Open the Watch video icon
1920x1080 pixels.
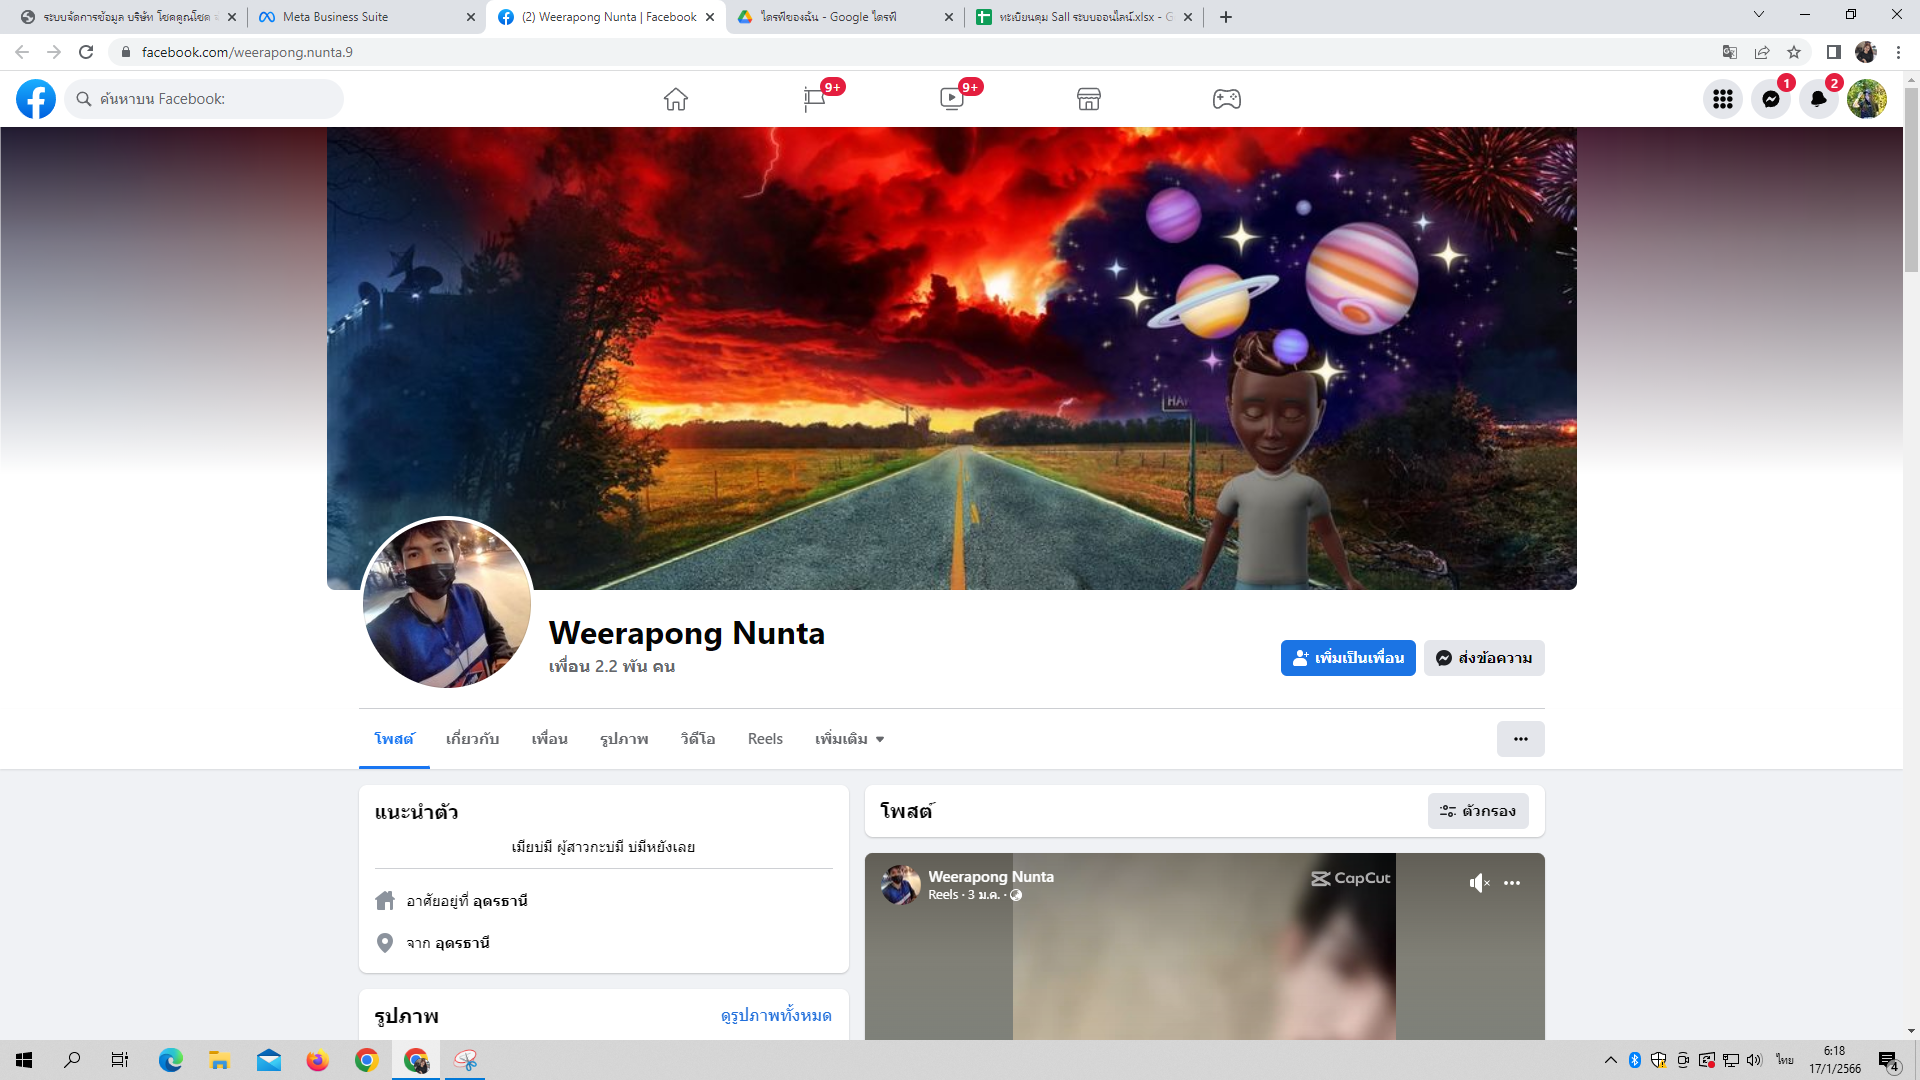(952, 99)
